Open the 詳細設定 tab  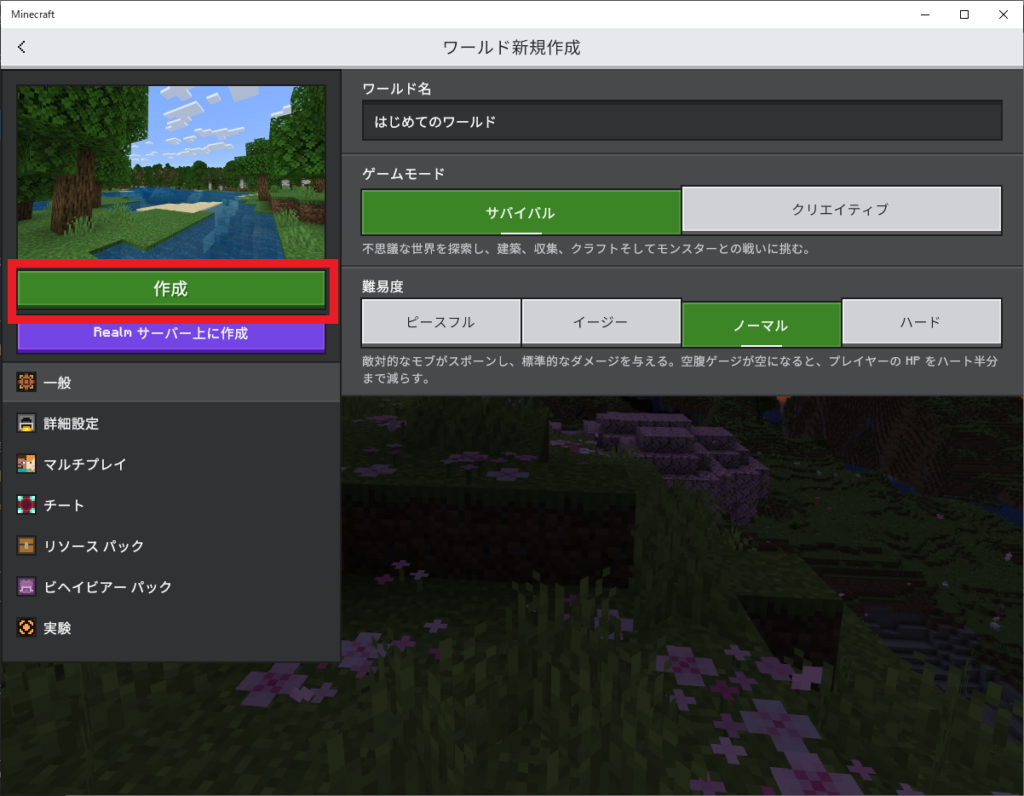[171, 423]
